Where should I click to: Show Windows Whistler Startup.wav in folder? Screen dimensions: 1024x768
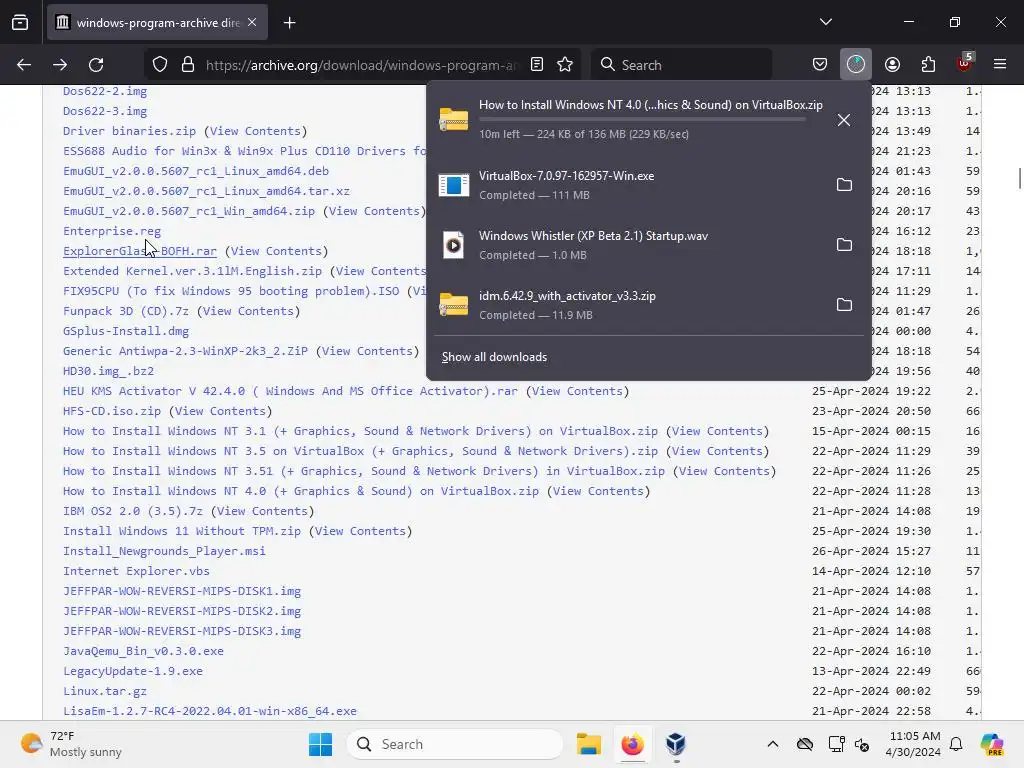pos(844,245)
